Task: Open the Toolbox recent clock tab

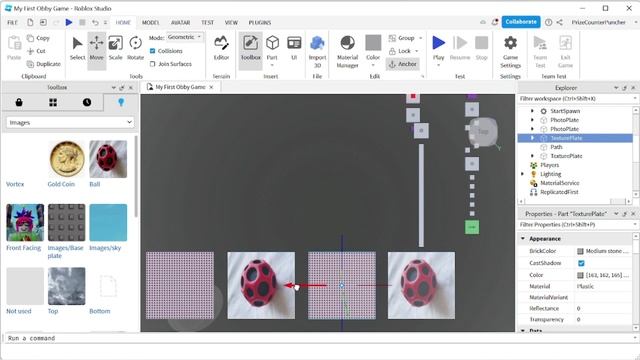Action: click(87, 102)
